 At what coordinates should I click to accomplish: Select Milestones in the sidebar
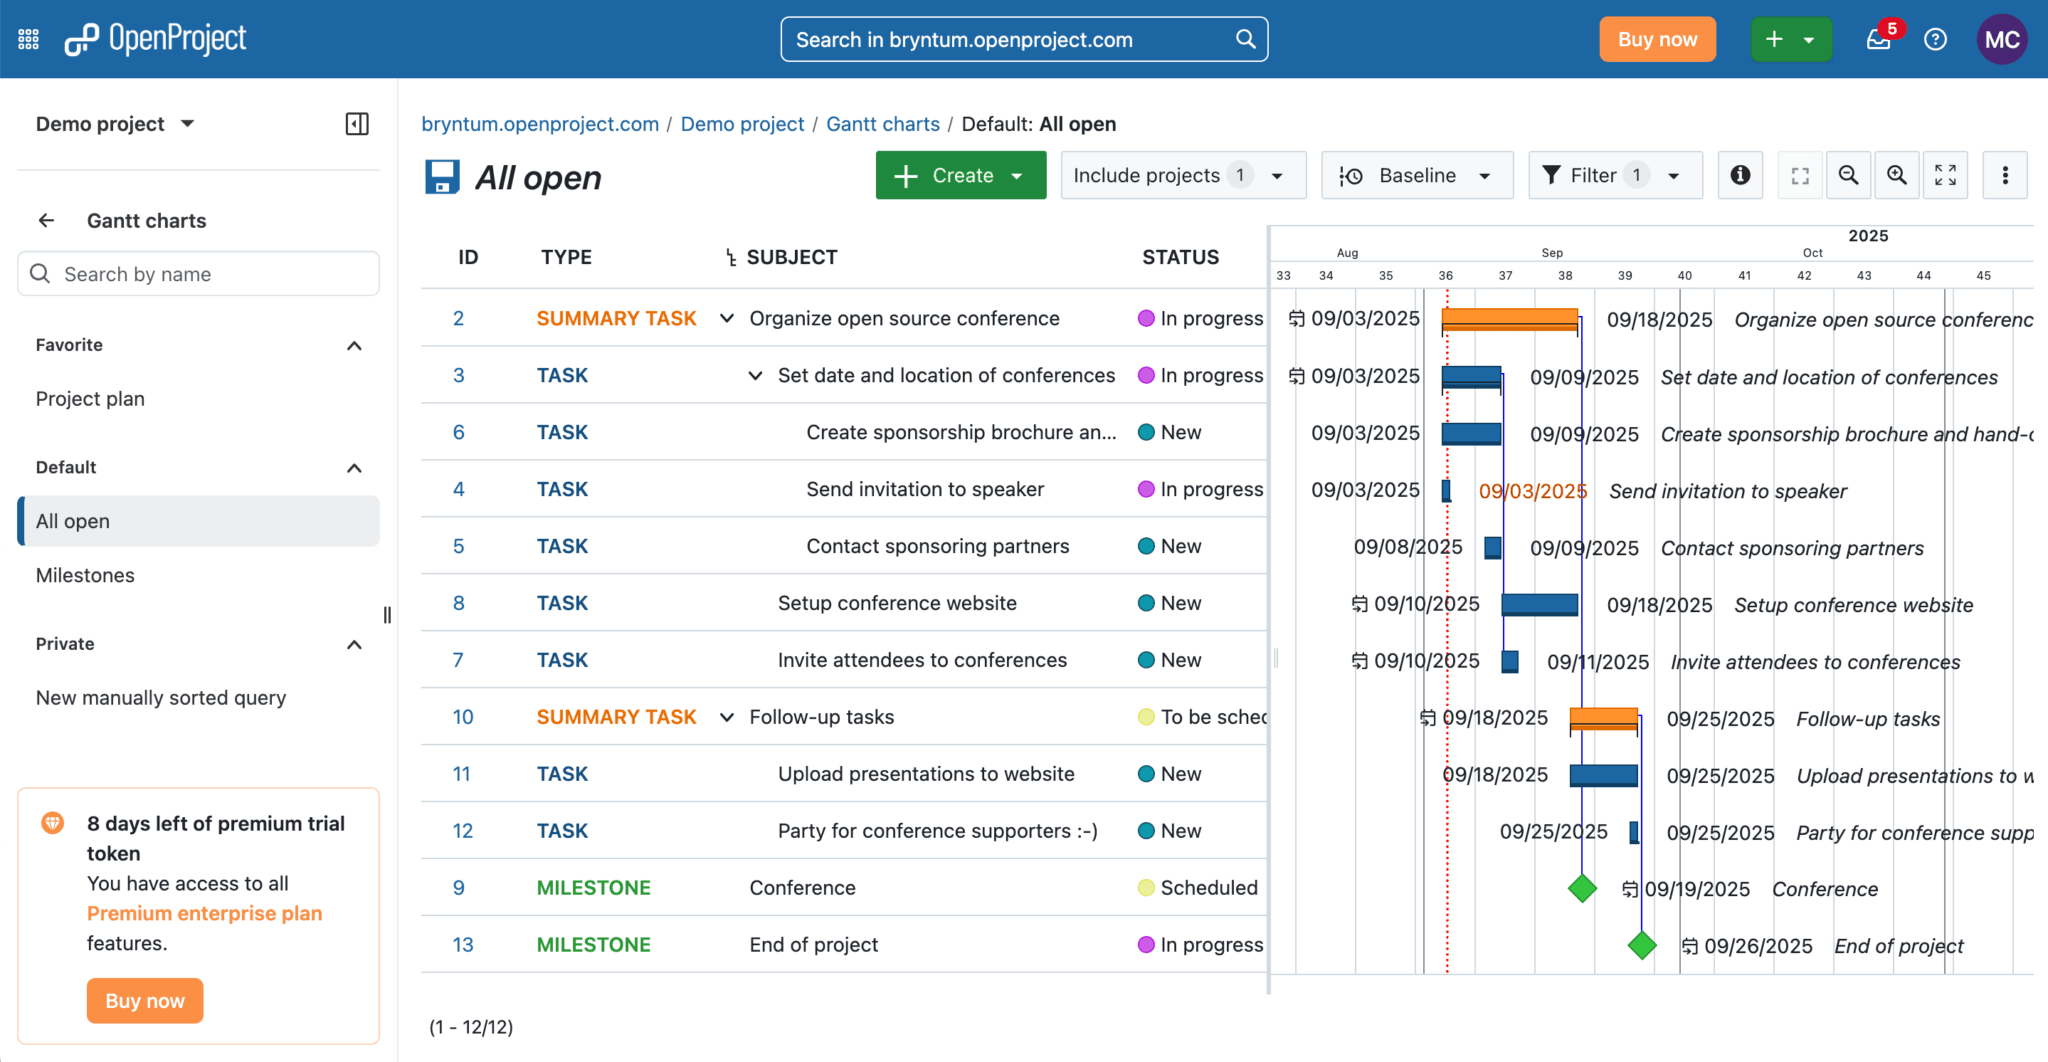pos(85,575)
